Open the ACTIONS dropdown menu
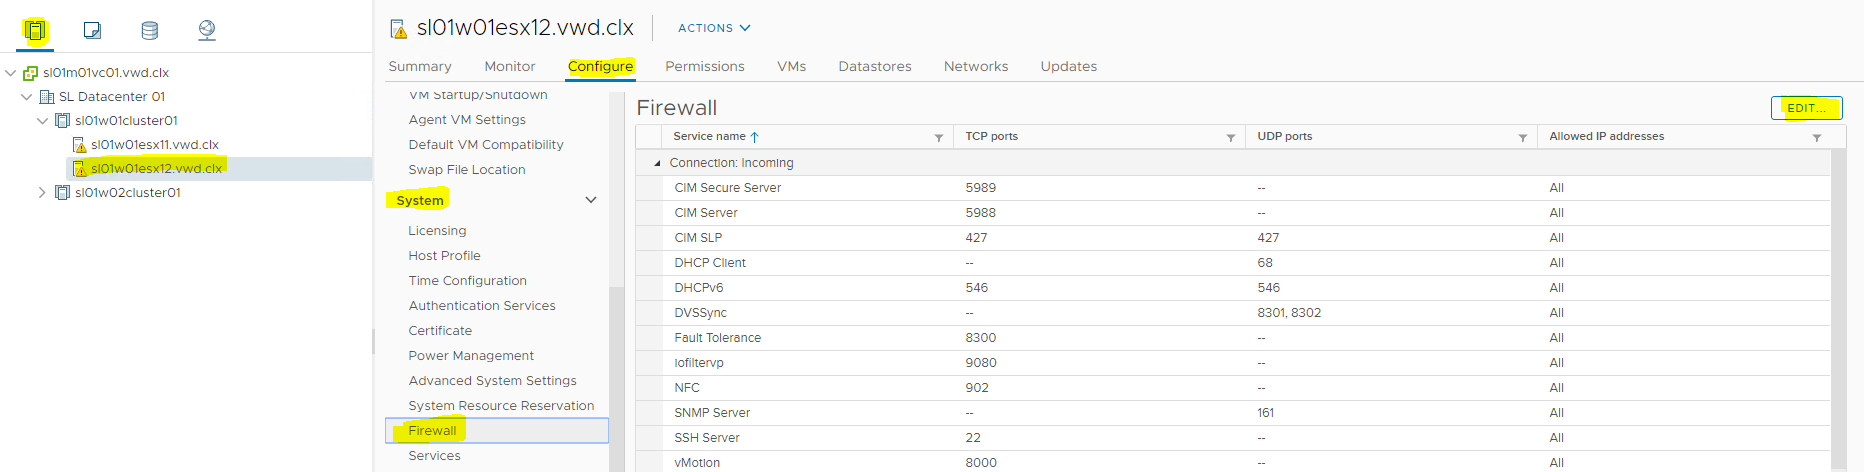Viewport: 1864px width, 472px height. [x=714, y=28]
